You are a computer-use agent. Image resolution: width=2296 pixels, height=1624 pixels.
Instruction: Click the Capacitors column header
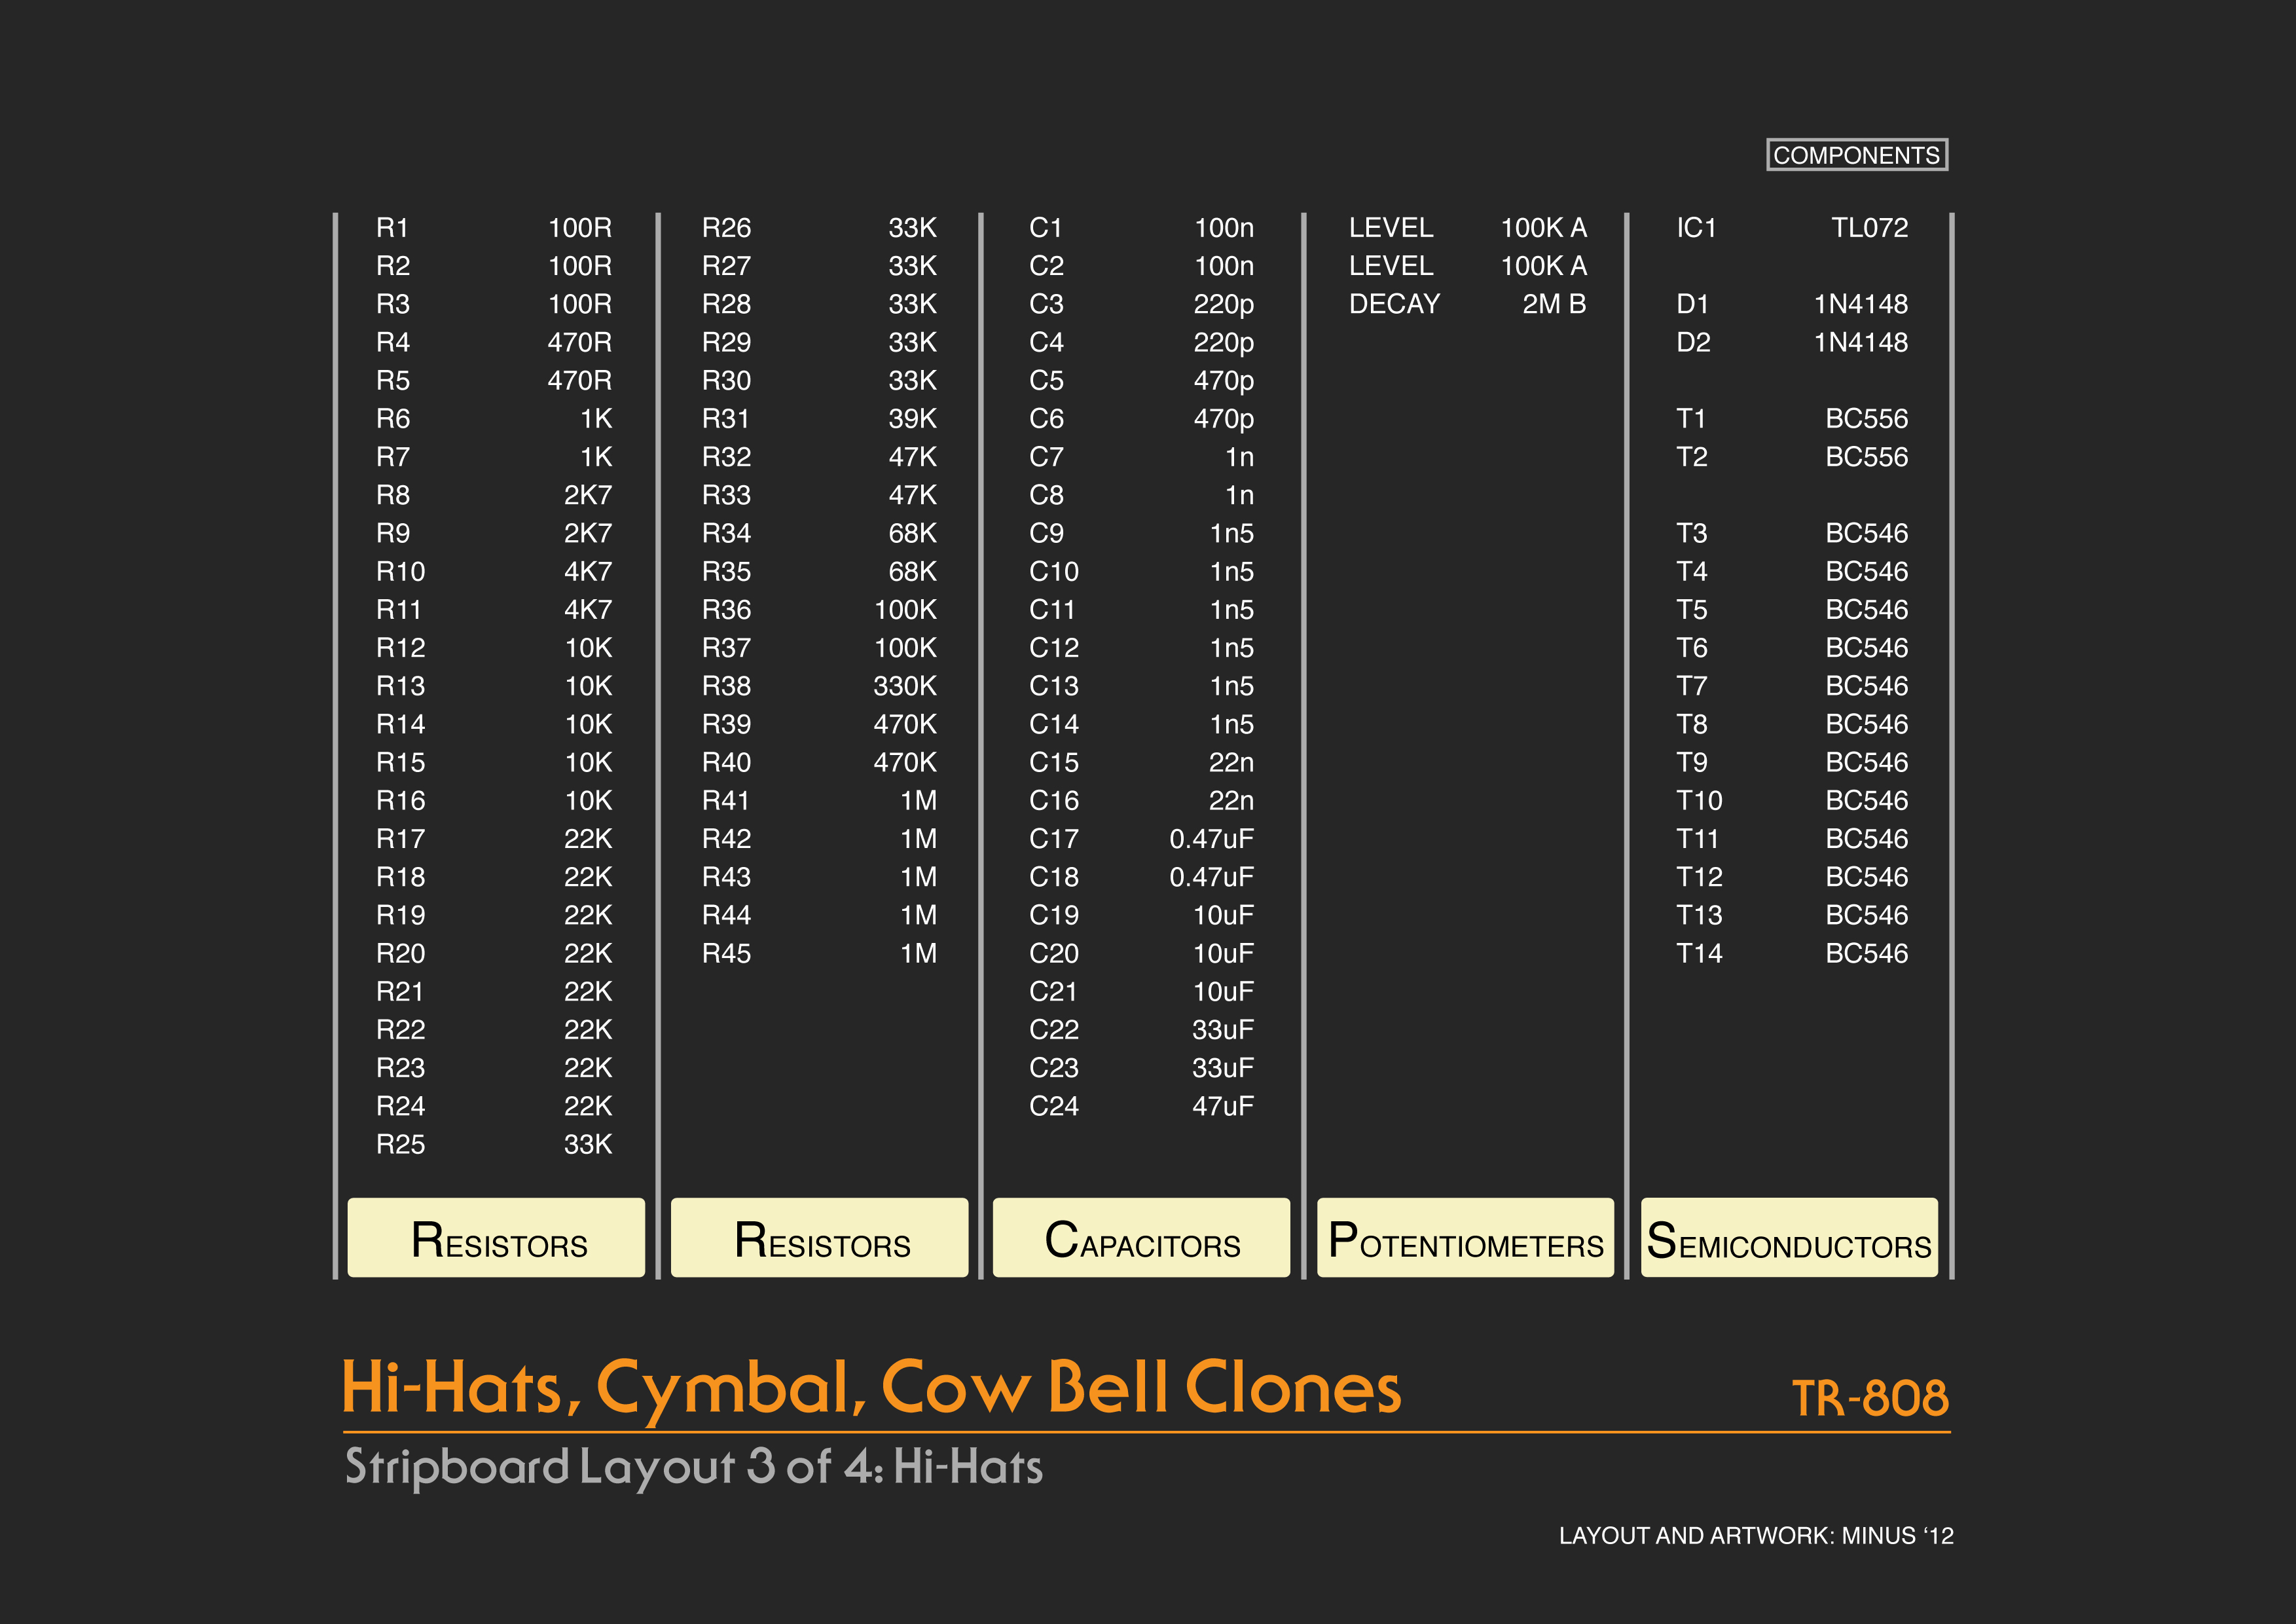pos(1141,1238)
